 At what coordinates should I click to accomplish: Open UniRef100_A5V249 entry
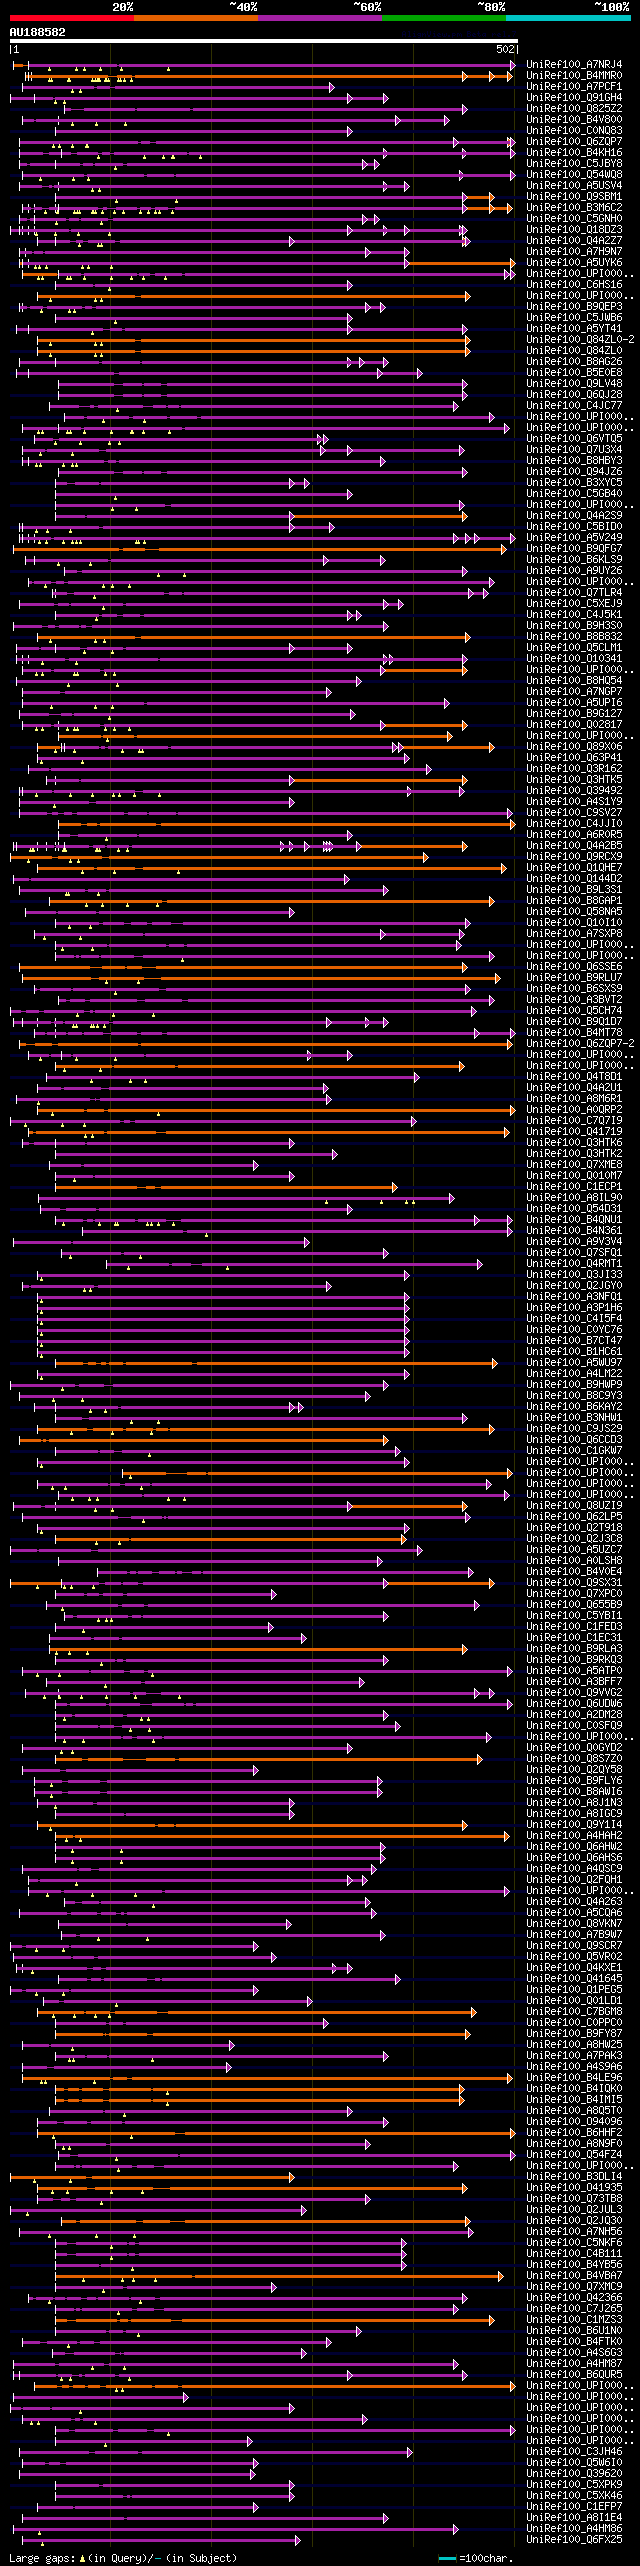click(574, 538)
